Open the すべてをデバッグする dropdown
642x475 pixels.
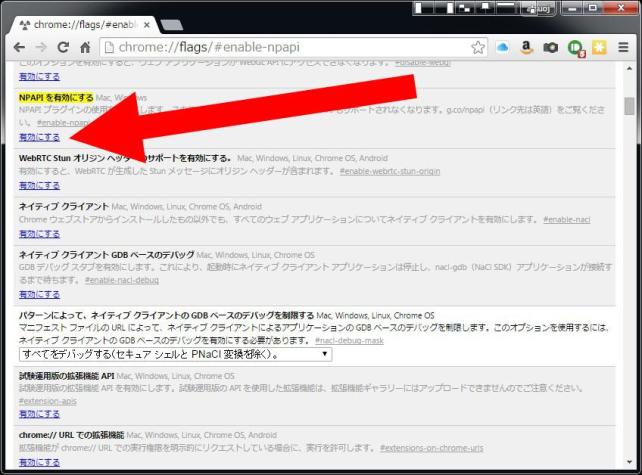point(175,354)
